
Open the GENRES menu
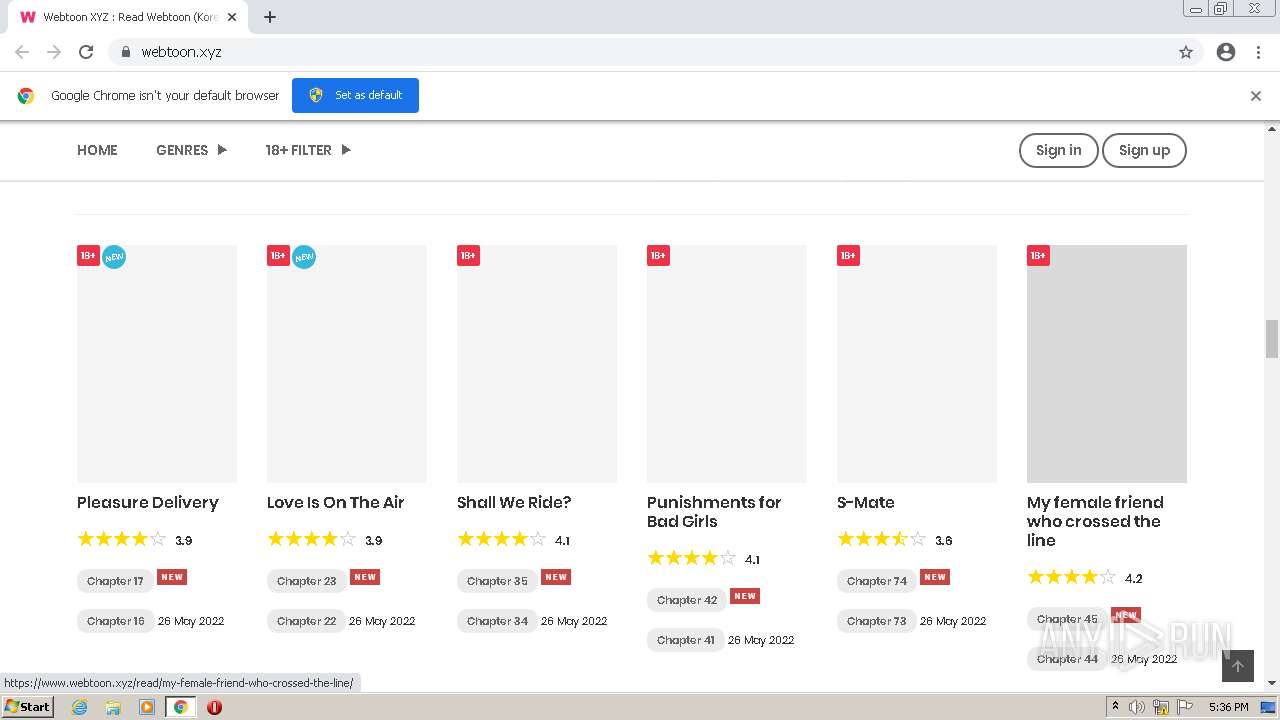point(182,150)
